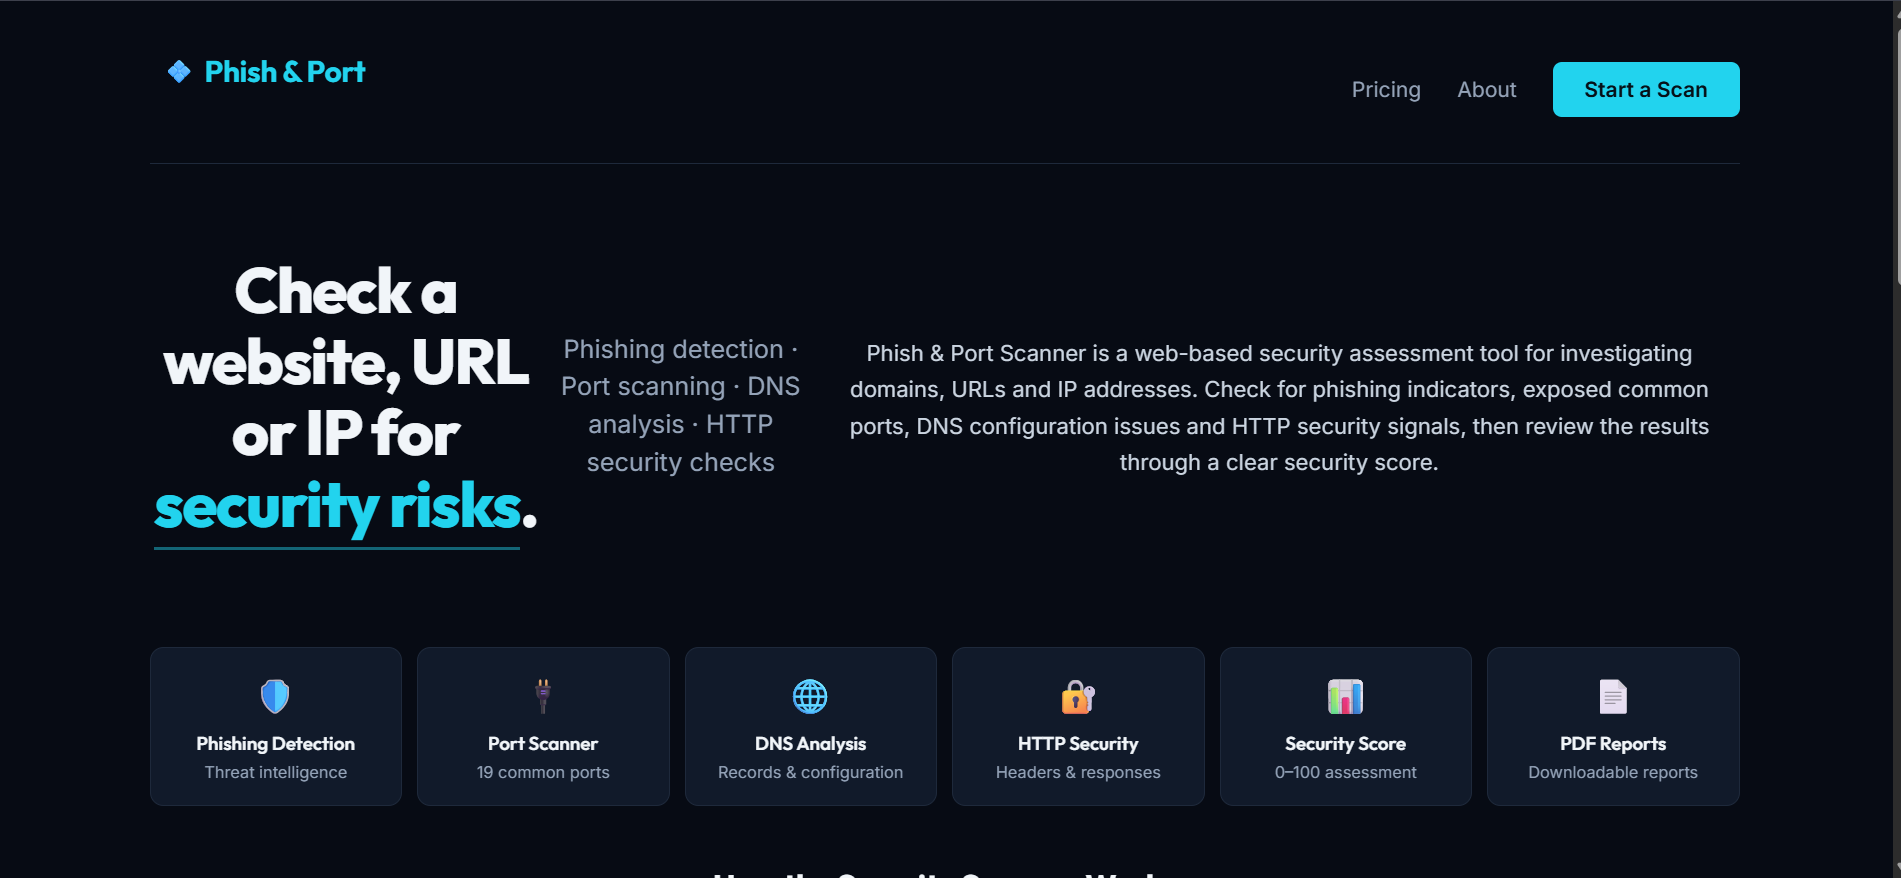Screen dimensions: 1901x878
Task: Select the Phishing Detection card title
Action: click(276, 744)
